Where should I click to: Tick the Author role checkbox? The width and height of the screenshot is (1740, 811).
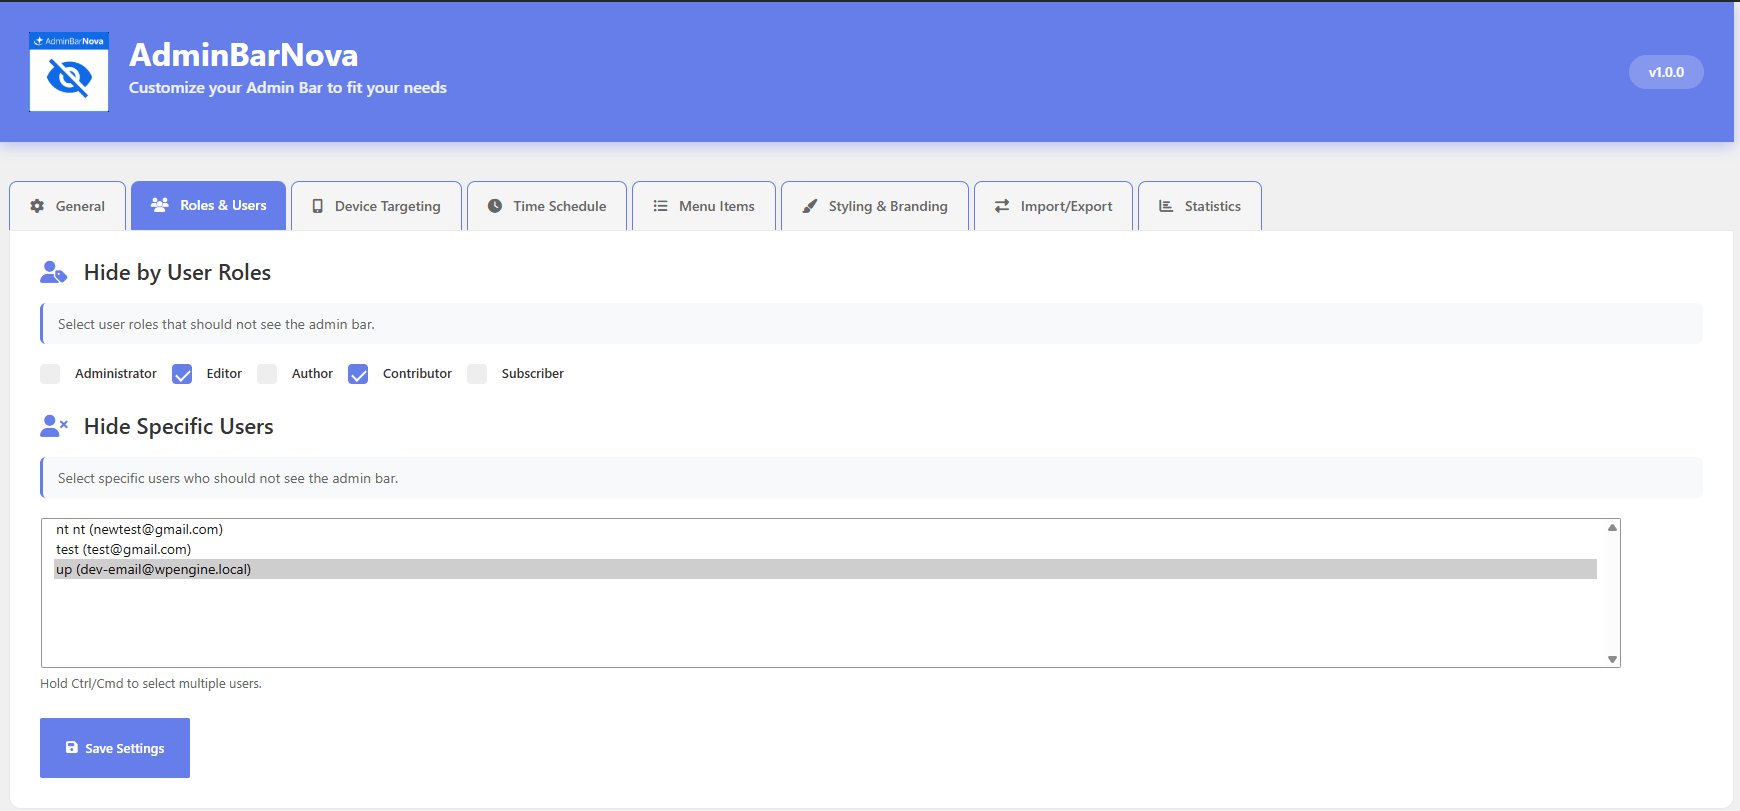tap(267, 374)
